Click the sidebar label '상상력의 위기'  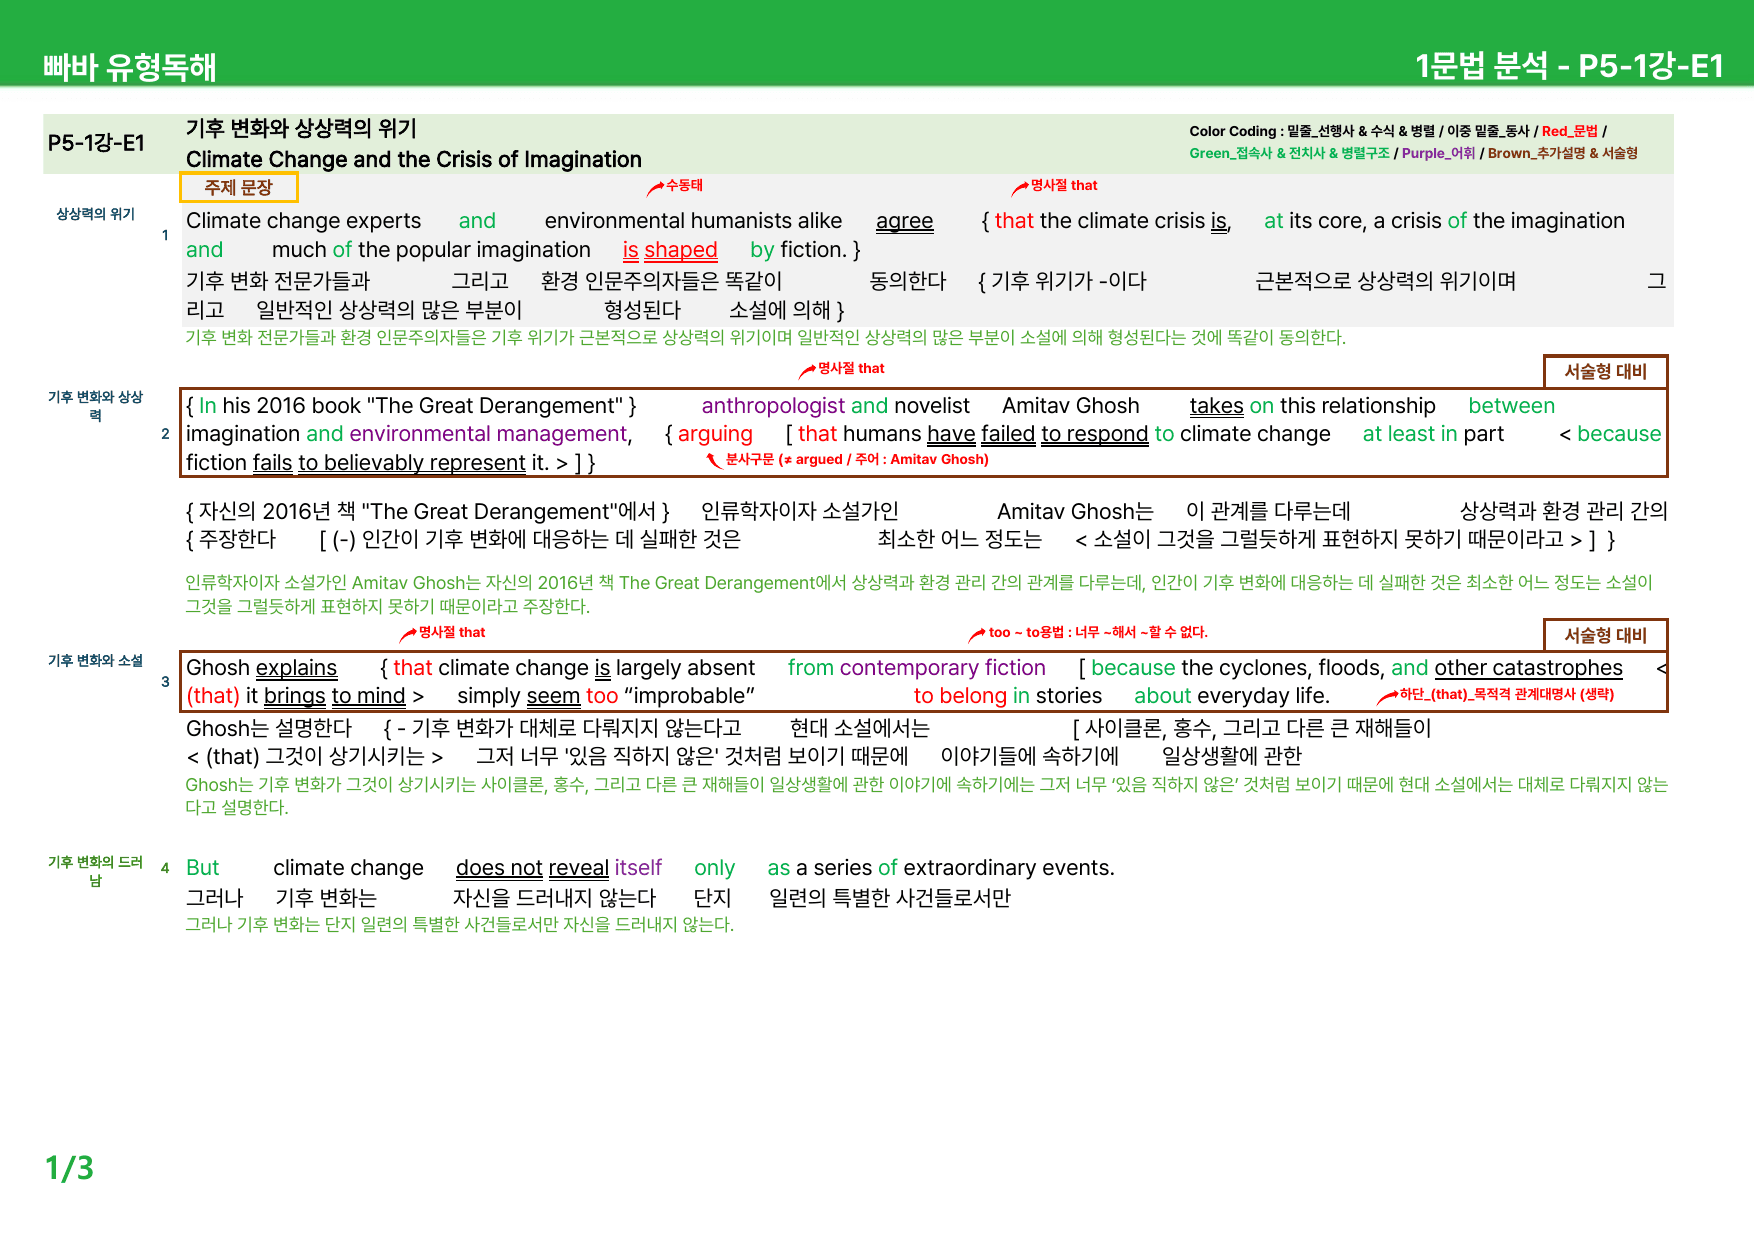pos(95,214)
